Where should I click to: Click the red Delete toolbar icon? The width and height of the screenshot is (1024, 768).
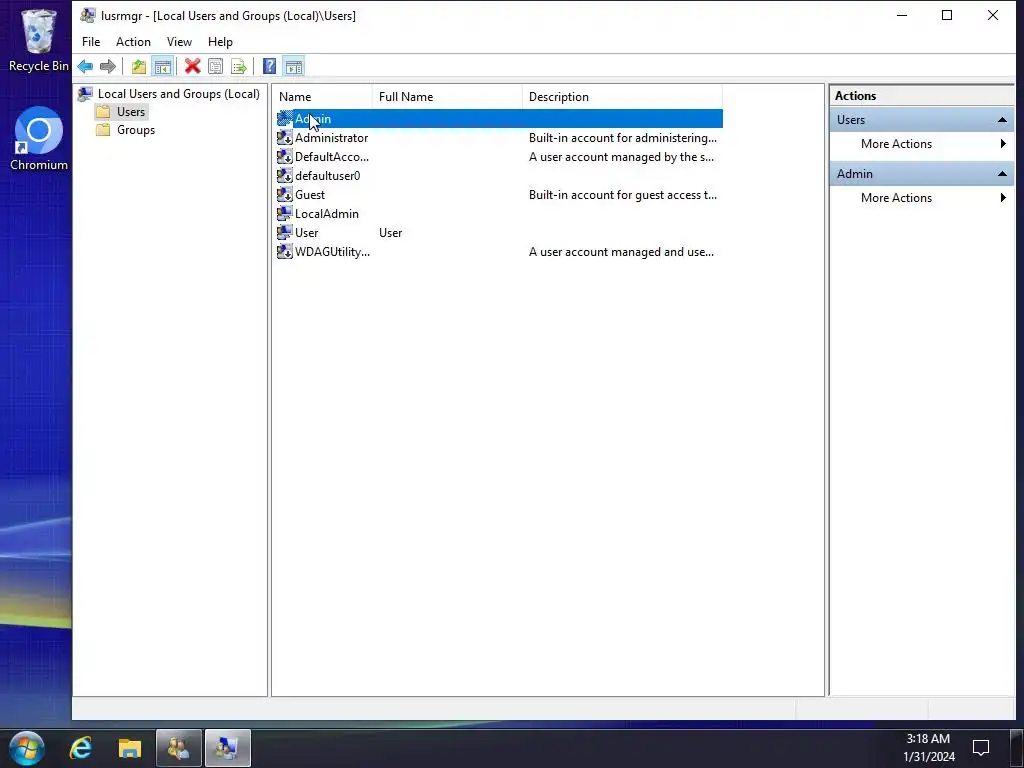tap(192, 66)
